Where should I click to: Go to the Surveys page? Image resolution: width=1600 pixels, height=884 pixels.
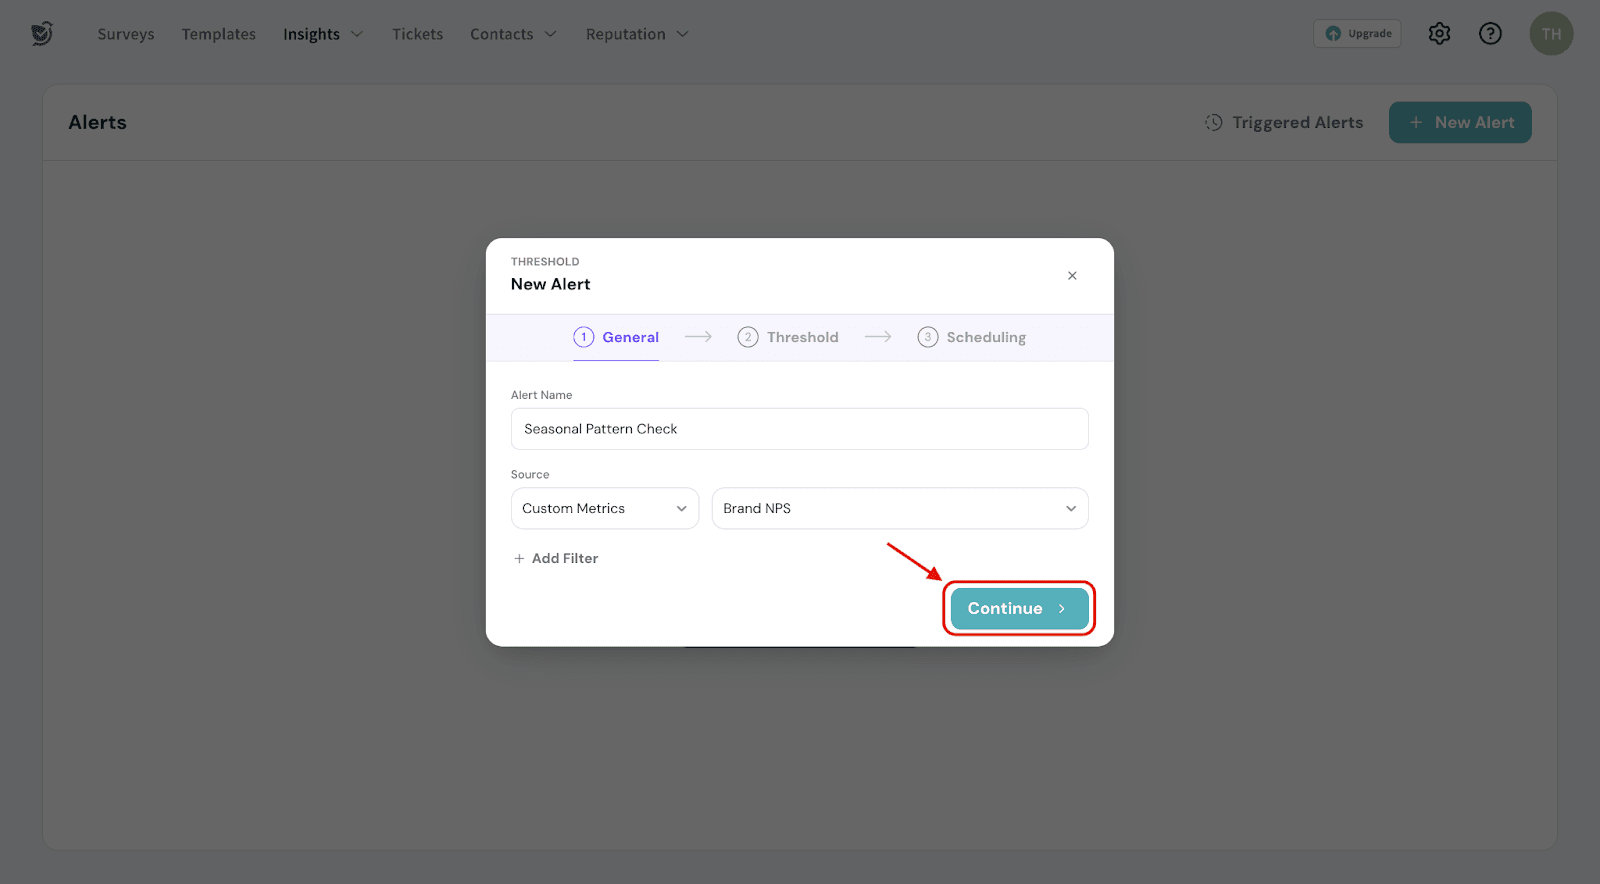(x=126, y=34)
